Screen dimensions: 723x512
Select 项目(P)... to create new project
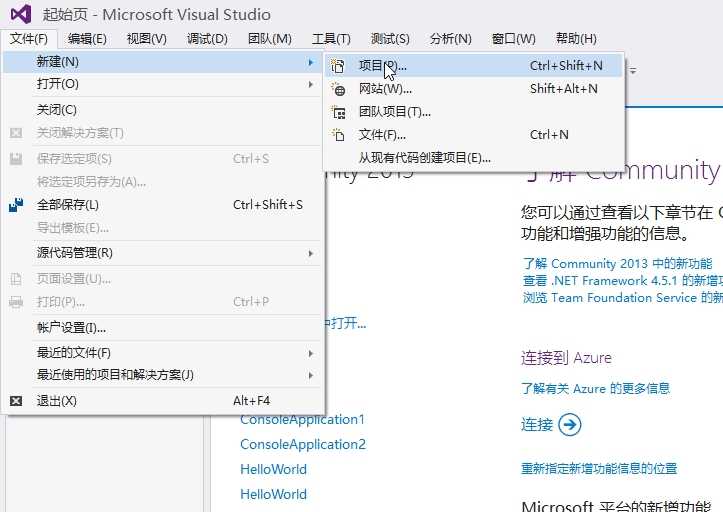click(474, 66)
